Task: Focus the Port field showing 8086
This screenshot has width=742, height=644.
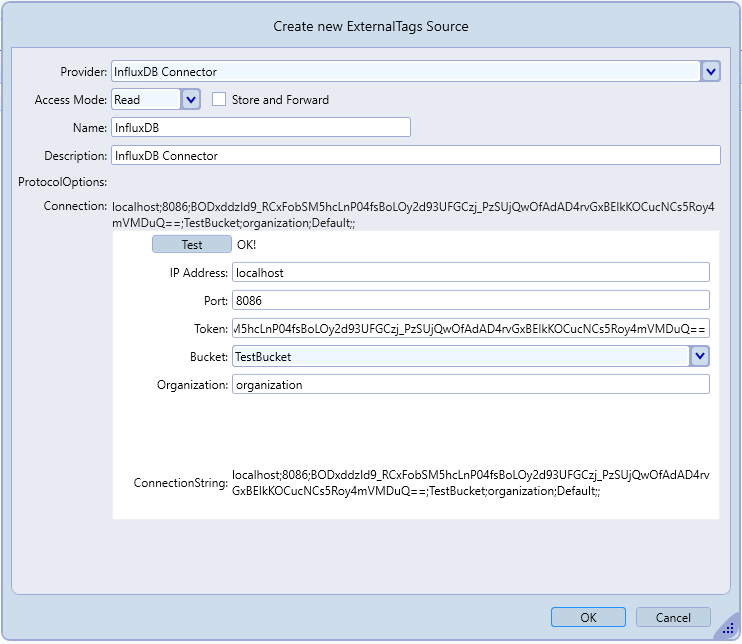Action: 470,300
